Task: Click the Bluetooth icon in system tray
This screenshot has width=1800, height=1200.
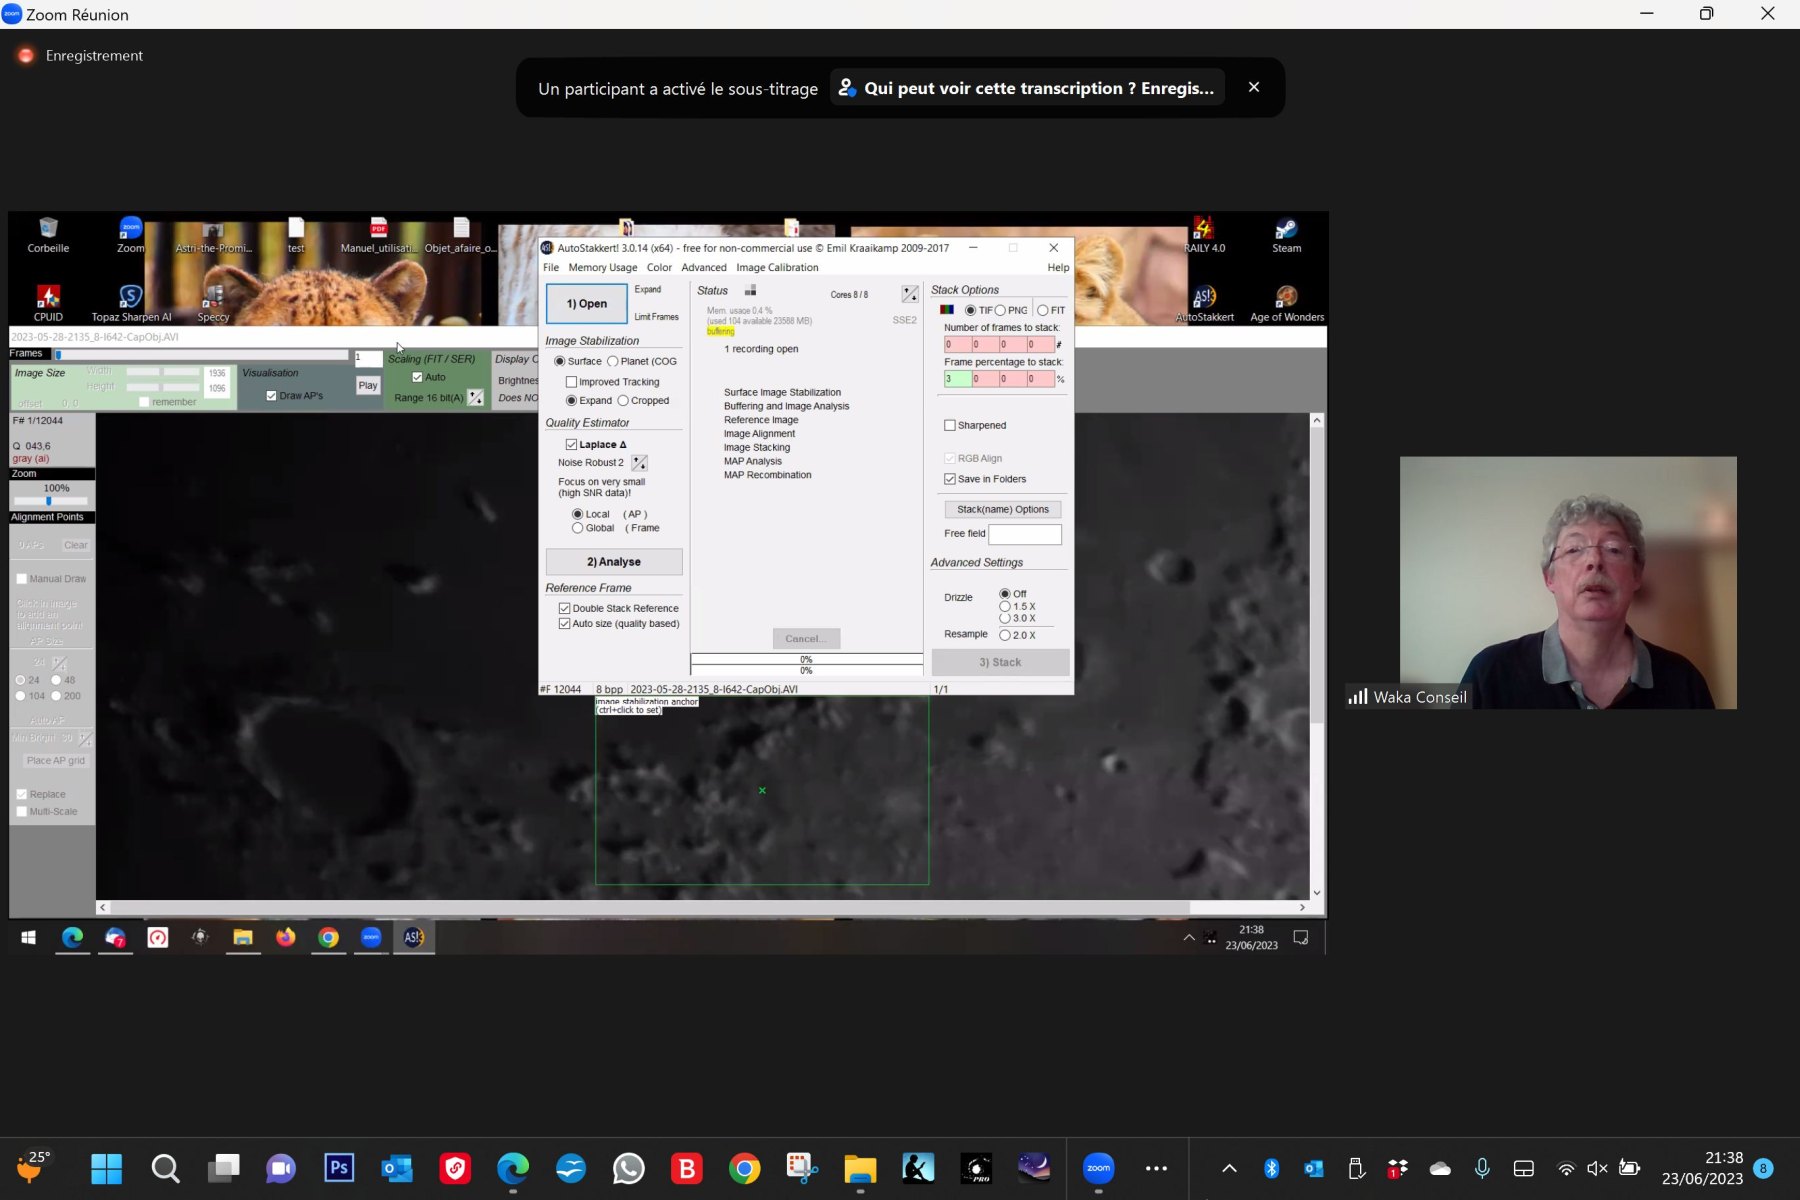Action: 1271,1168
